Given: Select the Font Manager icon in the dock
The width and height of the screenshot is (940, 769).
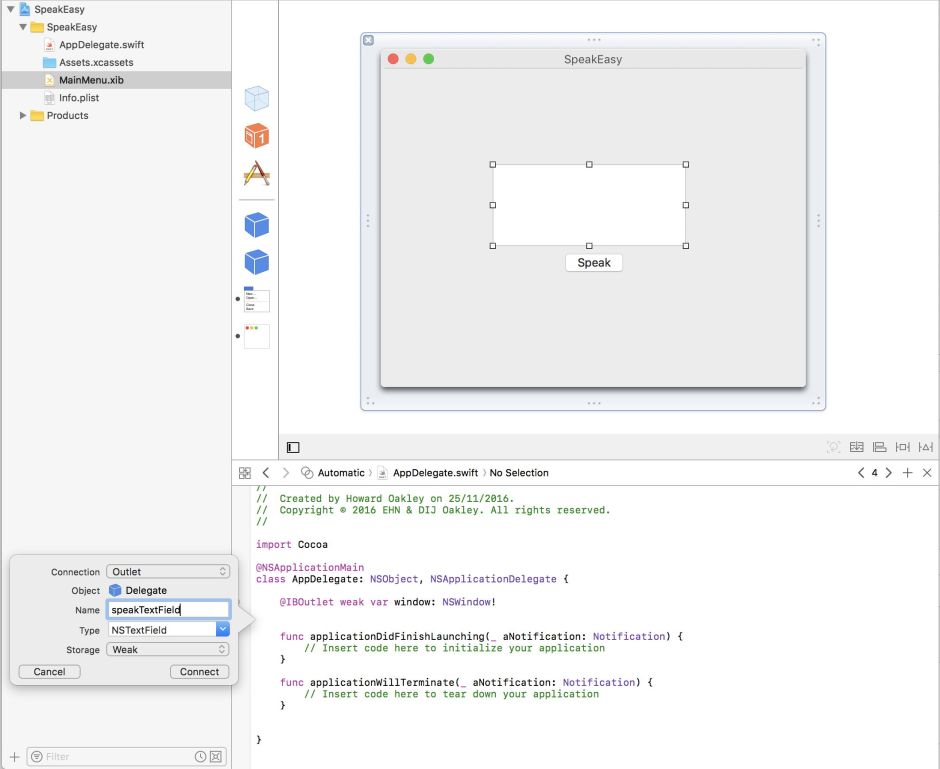Looking at the screenshot, I should 255,171.
